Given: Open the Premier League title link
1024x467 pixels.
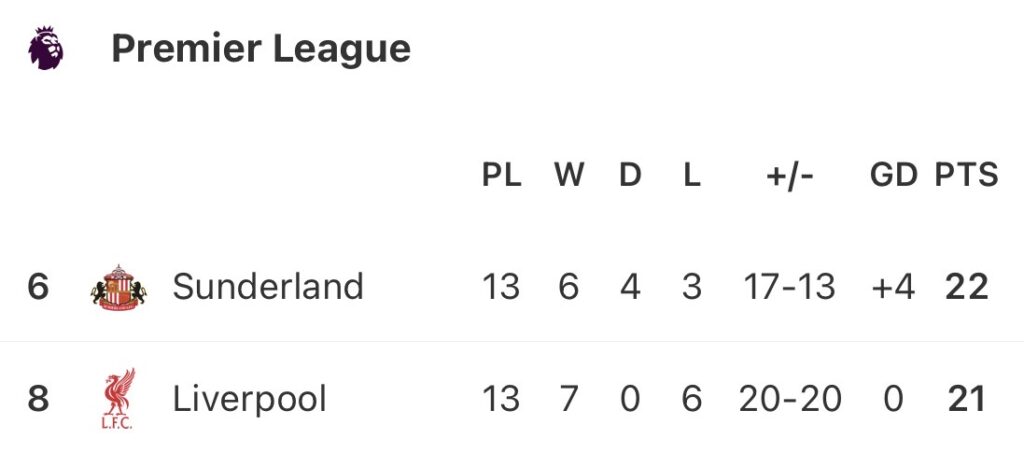Looking at the screenshot, I should pyautogui.click(x=260, y=48).
